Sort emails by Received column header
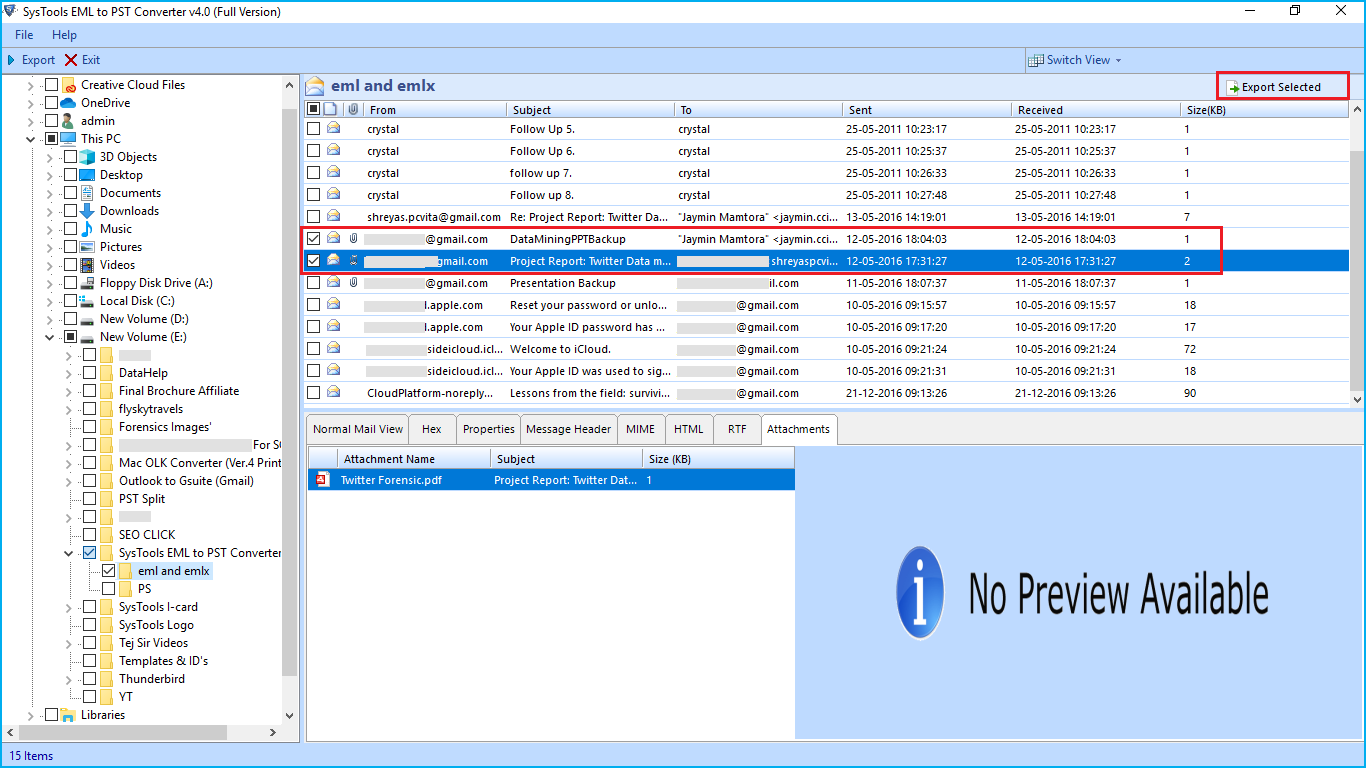This screenshot has height=768, width=1366. coord(1096,110)
